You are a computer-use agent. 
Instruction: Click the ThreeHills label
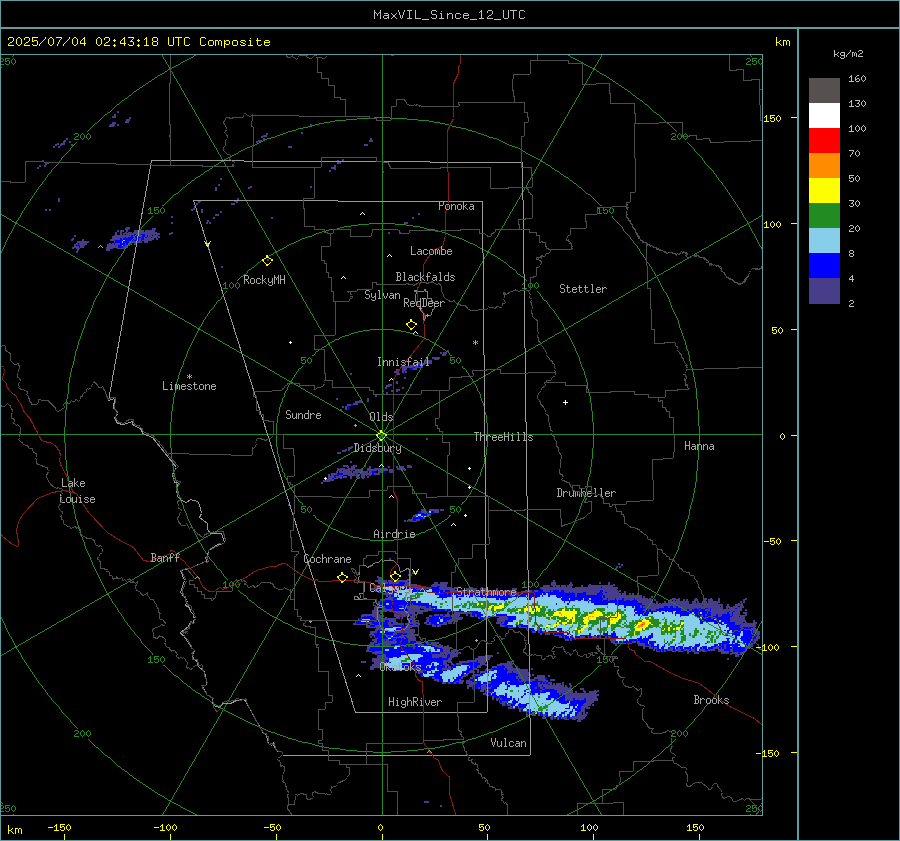pyautogui.click(x=503, y=437)
